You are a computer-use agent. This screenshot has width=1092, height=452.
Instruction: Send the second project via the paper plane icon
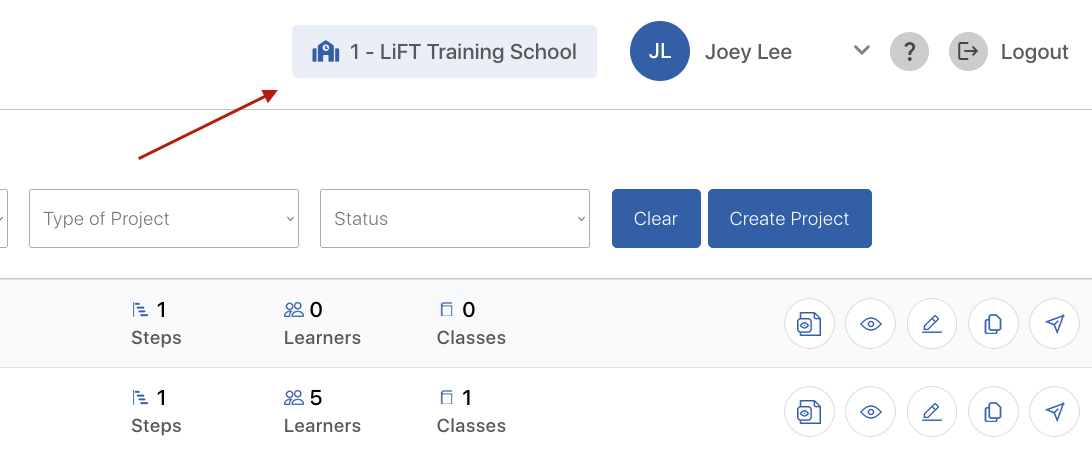click(x=1054, y=412)
